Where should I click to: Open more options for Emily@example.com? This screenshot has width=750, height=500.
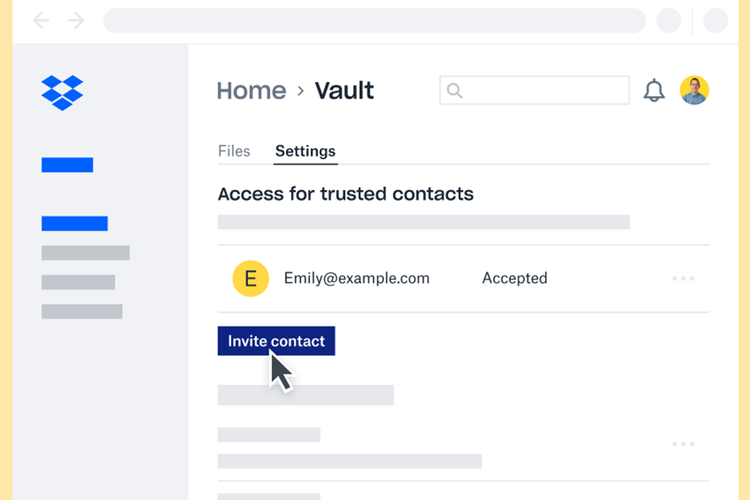683,279
